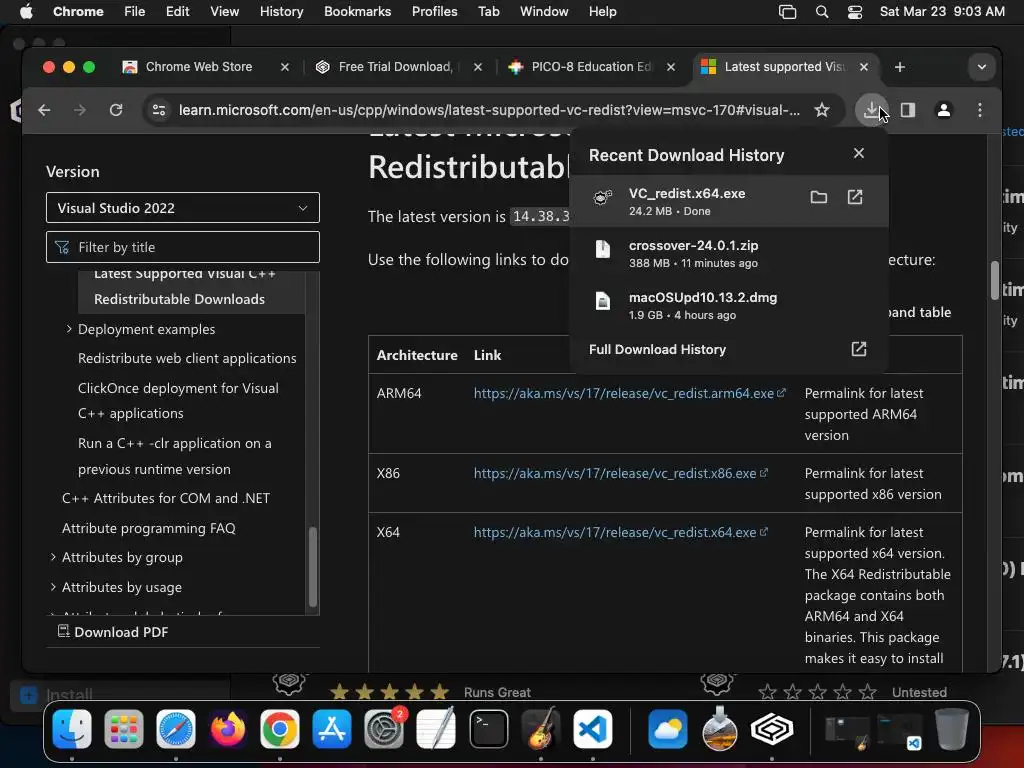Screen dimensions: 1024x768
Task: Open ClickOnce deployment for Visual C++ article
Action: pos(178,400)
